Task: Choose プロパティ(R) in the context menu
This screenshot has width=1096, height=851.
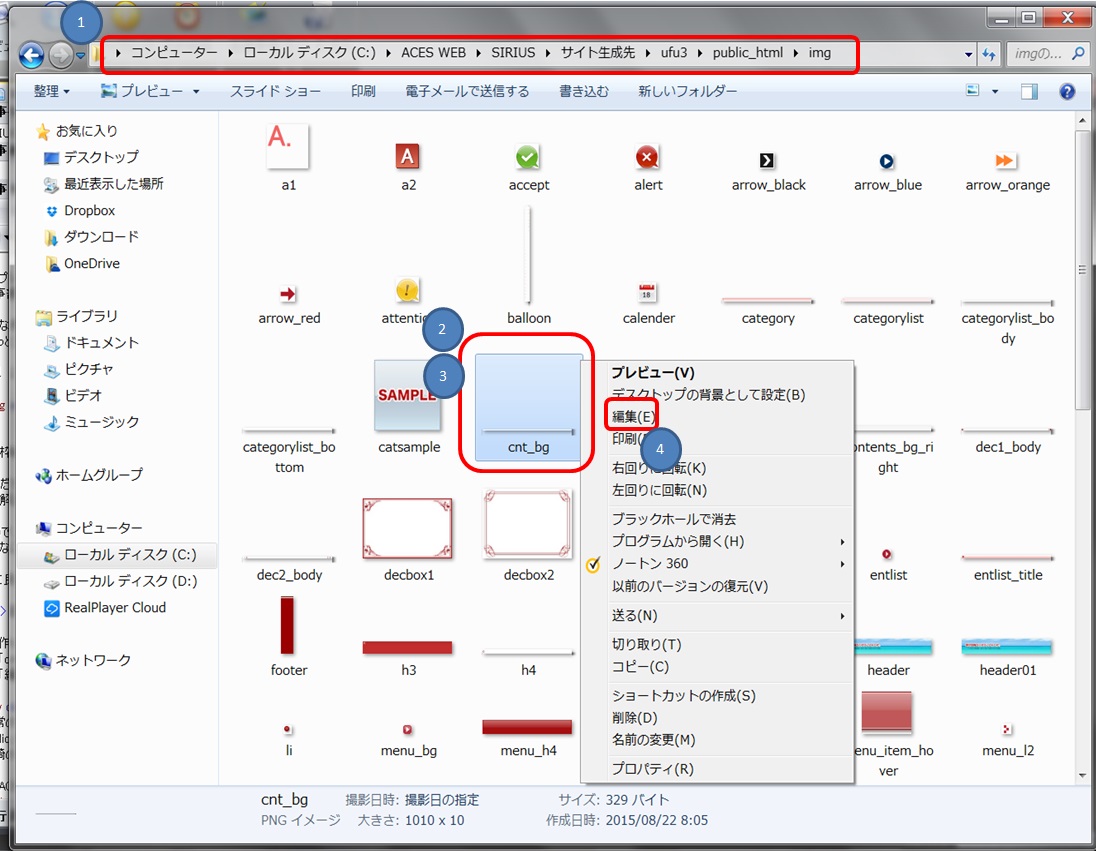Action: (652, 769)
